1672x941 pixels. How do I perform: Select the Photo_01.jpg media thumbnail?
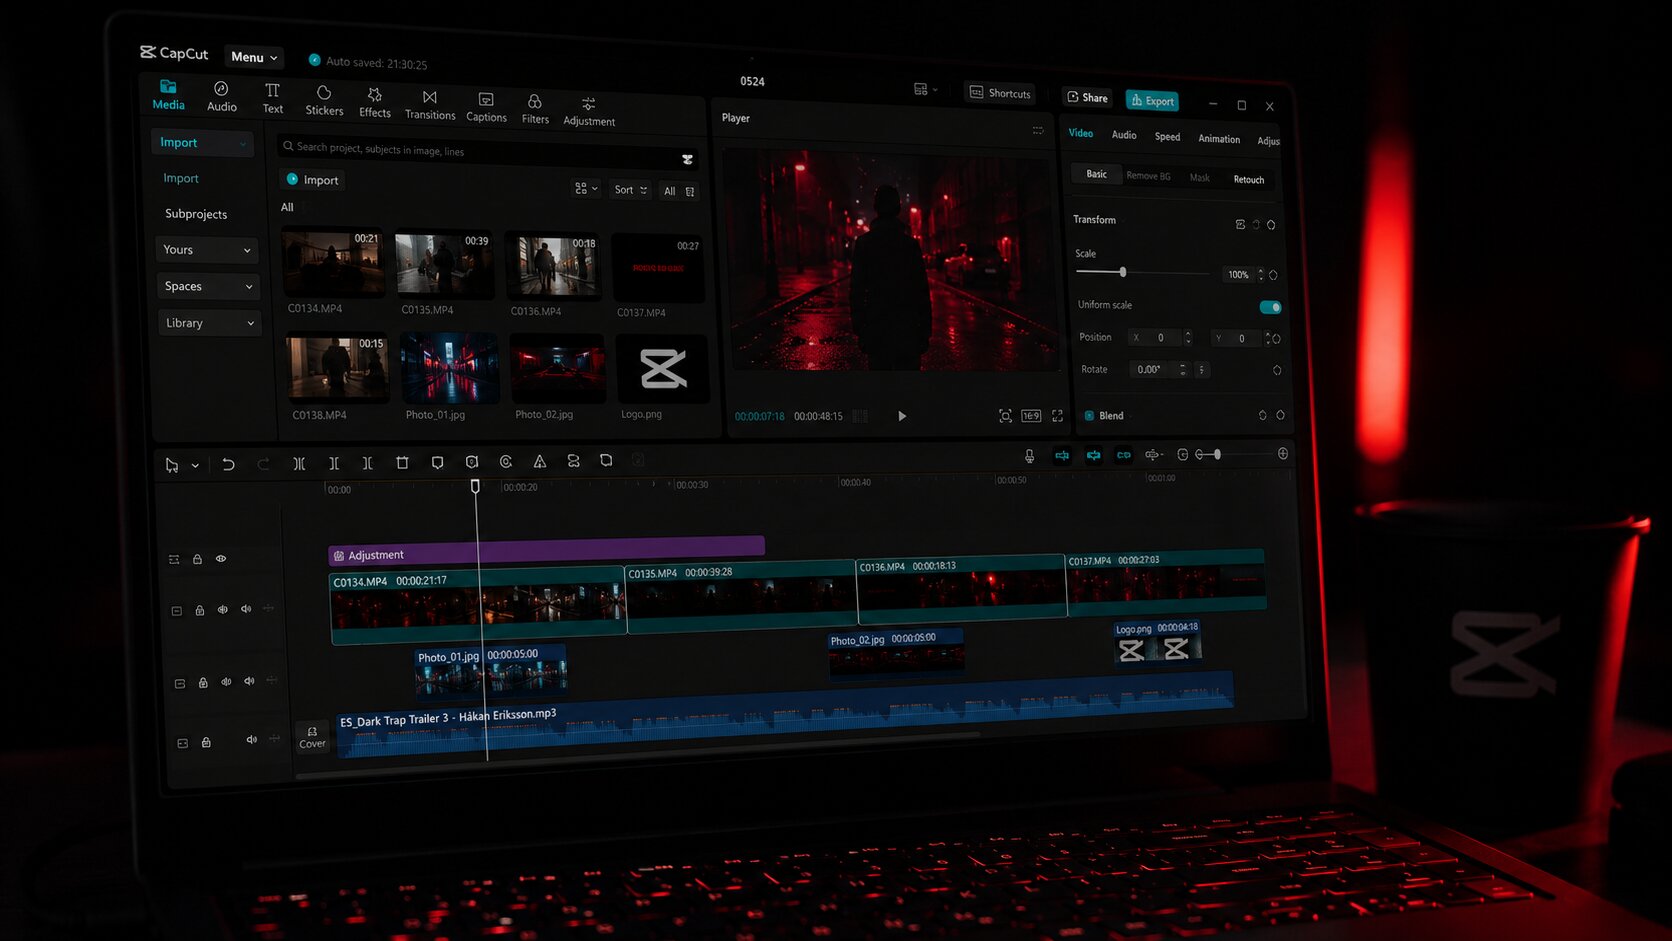click(x=449, y=368)
